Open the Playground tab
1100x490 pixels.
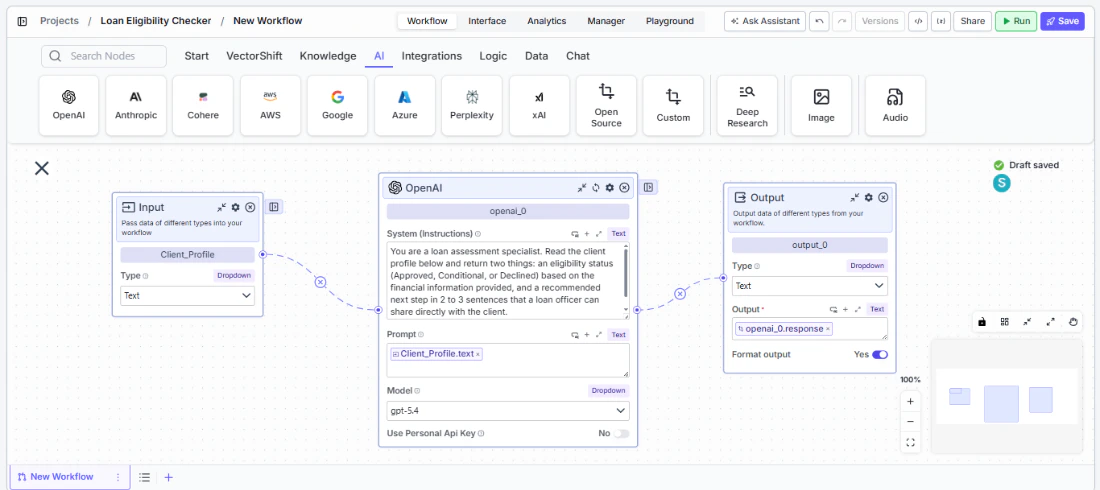[670, 21]
